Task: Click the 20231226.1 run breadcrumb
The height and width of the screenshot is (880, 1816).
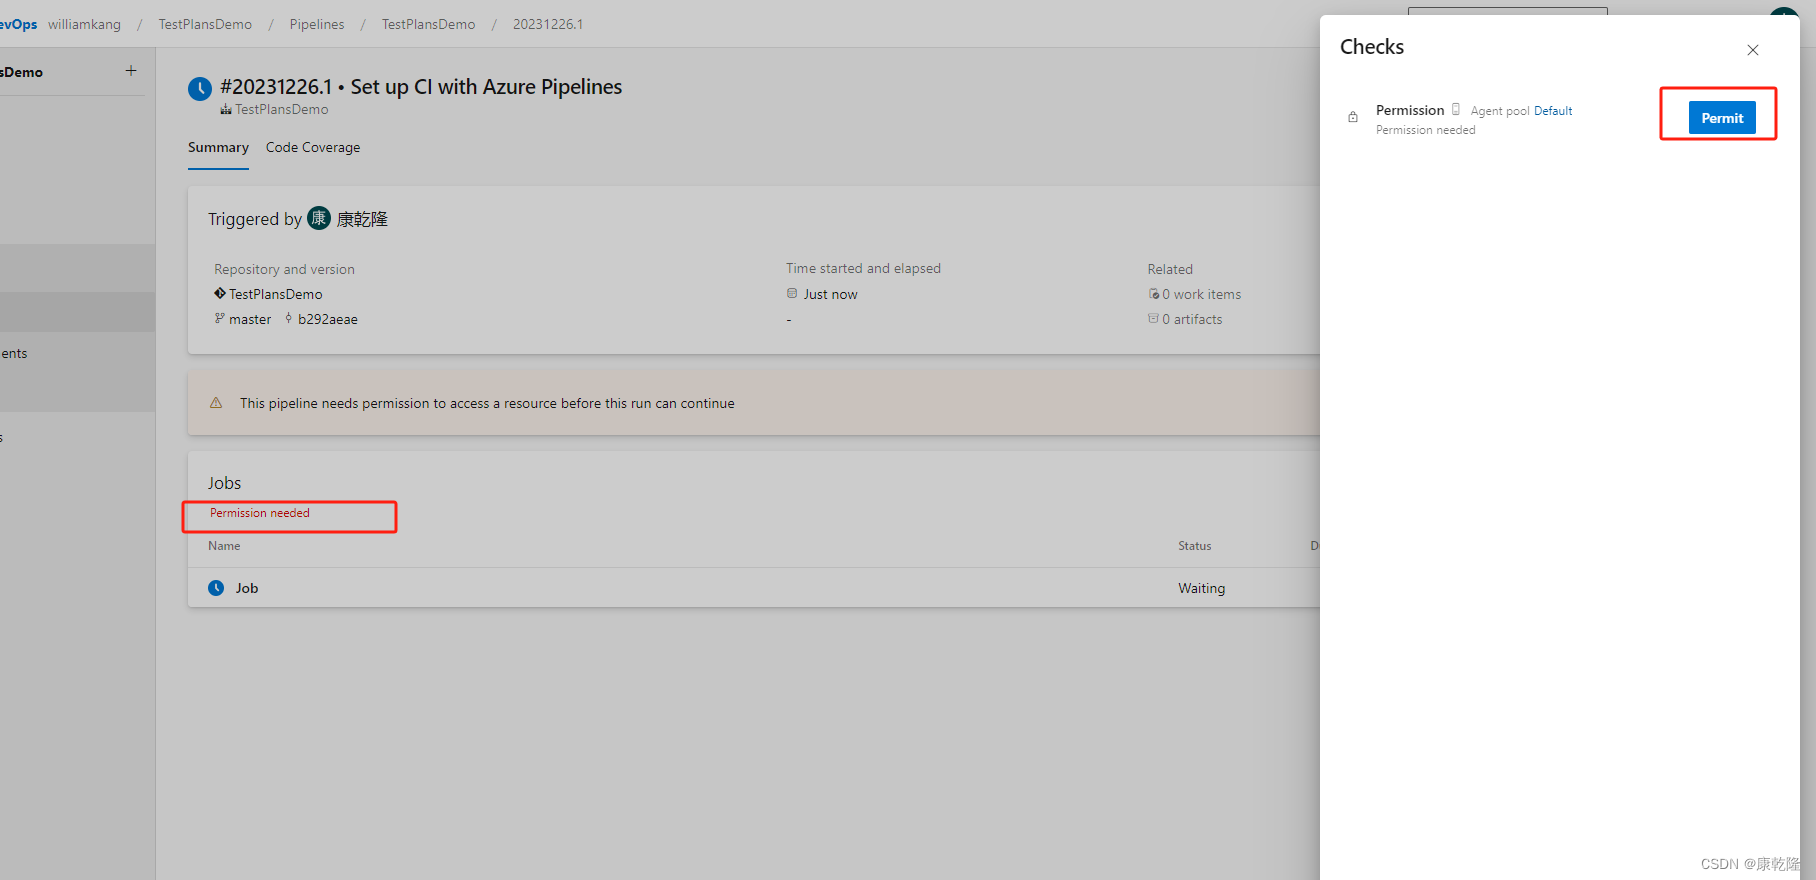Action: pyautogui.click(x=548, y=24)
